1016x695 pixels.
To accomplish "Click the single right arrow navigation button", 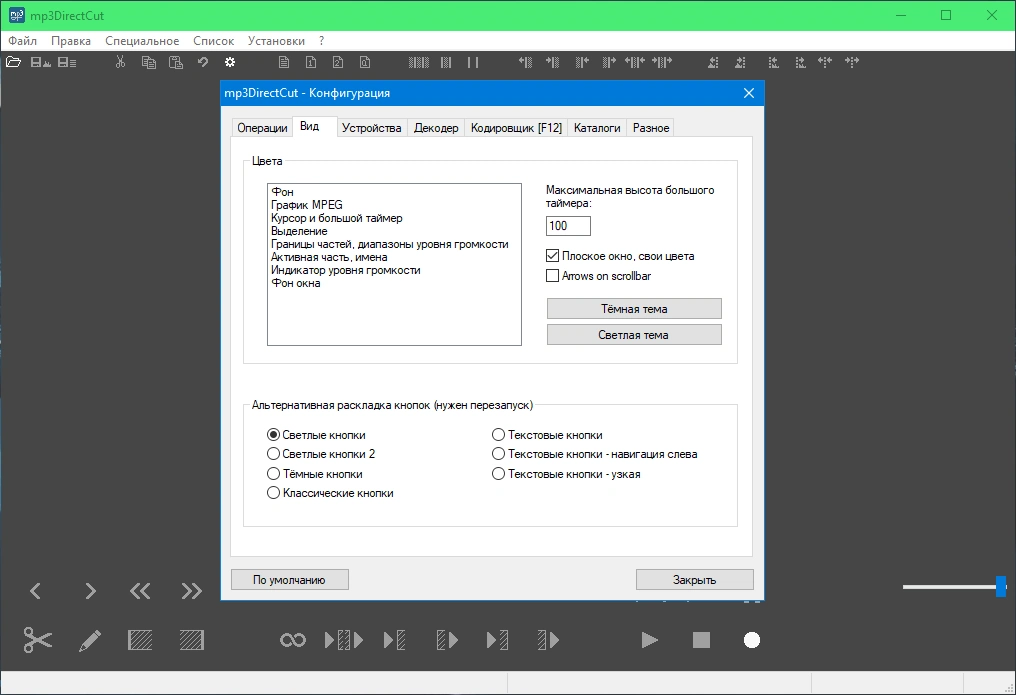I will click(x=90, y=591).
